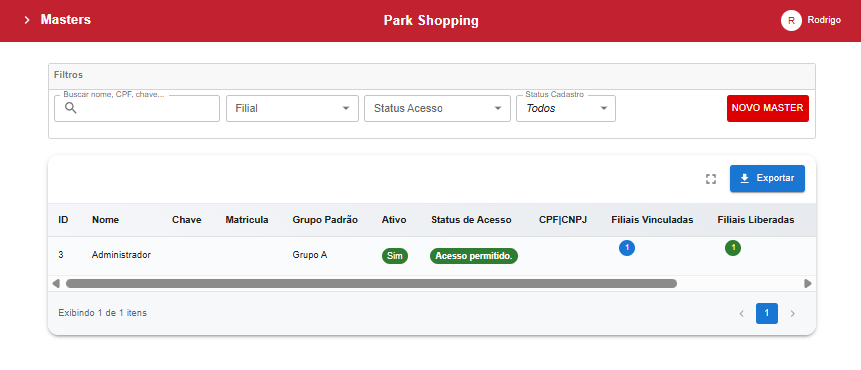Sort by the Matricula column header
The height and width of the screenshot is (370, 861).
[247, 220]
